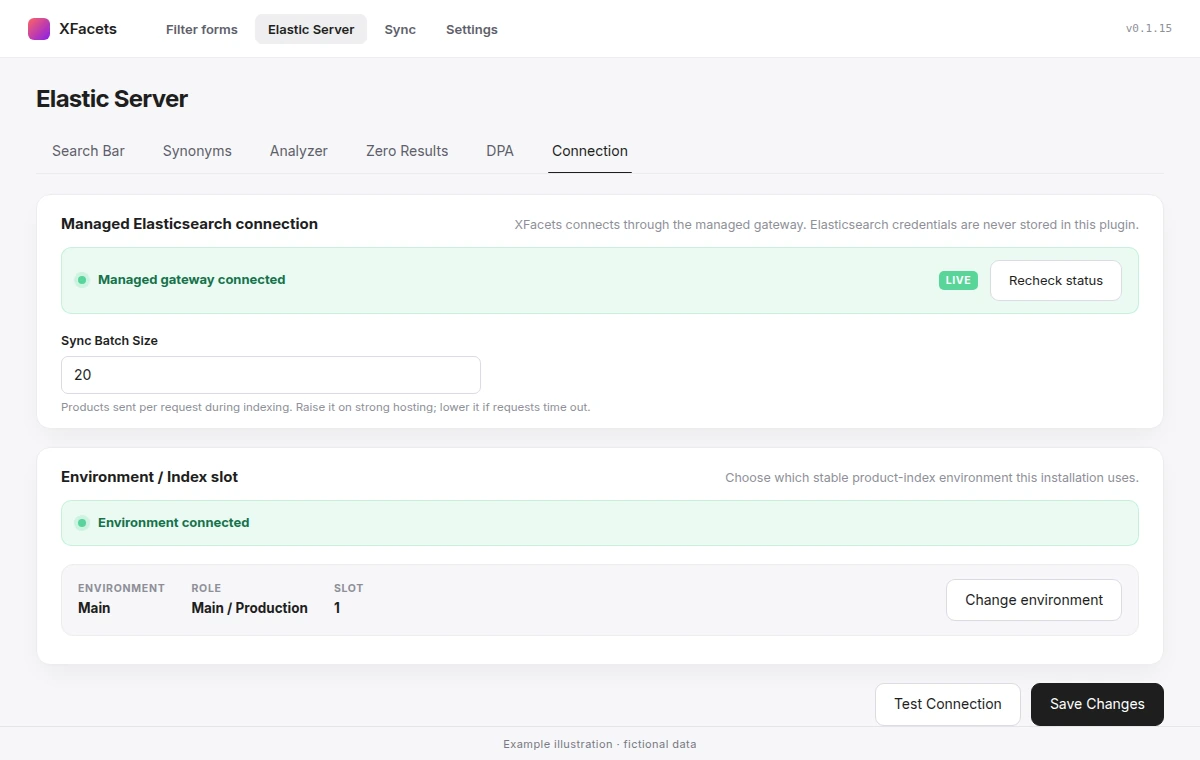Click the Sync Batch Size label
This screenshot has height=760, width=1200.
[x=109, y=341]
